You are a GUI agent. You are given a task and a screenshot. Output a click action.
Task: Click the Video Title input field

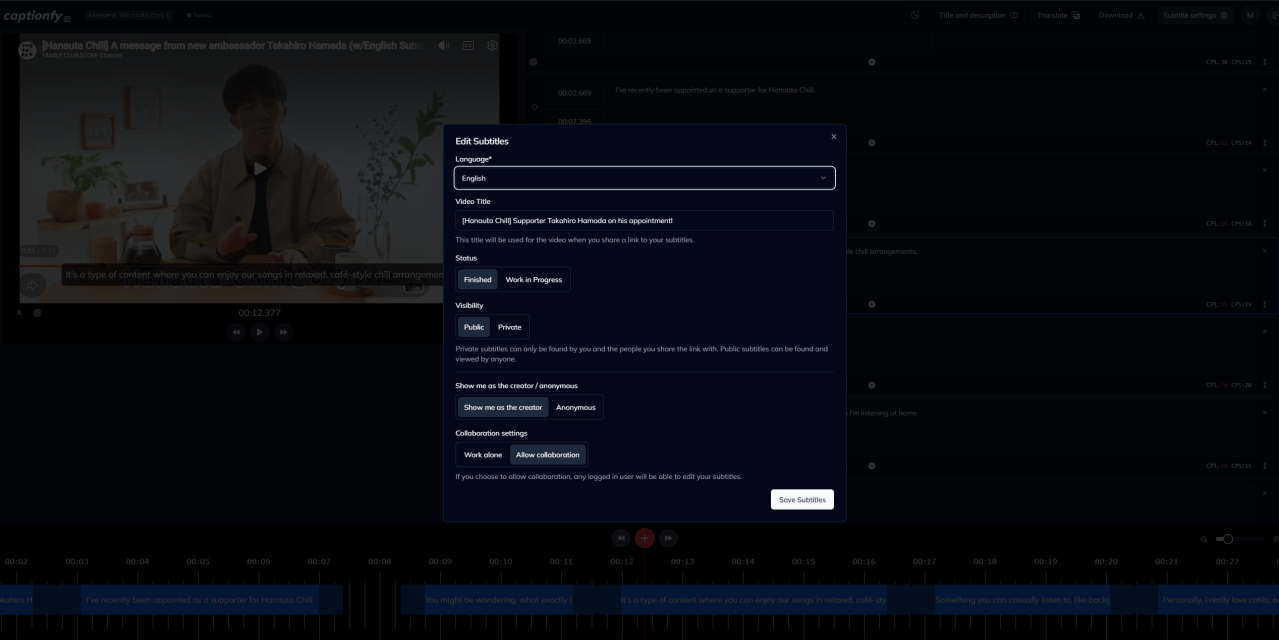click(x=644, y=220)
